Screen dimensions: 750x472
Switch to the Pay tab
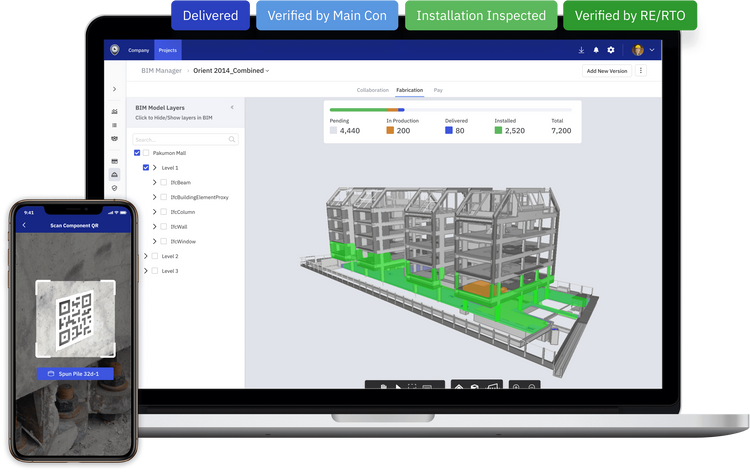coord(438,90)
